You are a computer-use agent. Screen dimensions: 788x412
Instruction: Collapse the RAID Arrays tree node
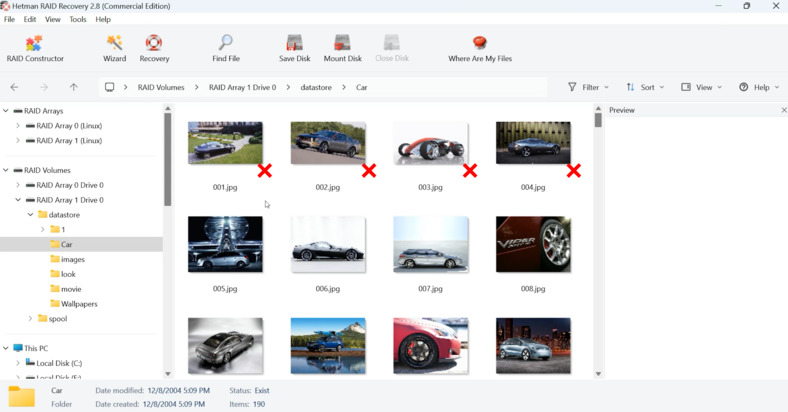pyautogui.click(x=6, y=111)
